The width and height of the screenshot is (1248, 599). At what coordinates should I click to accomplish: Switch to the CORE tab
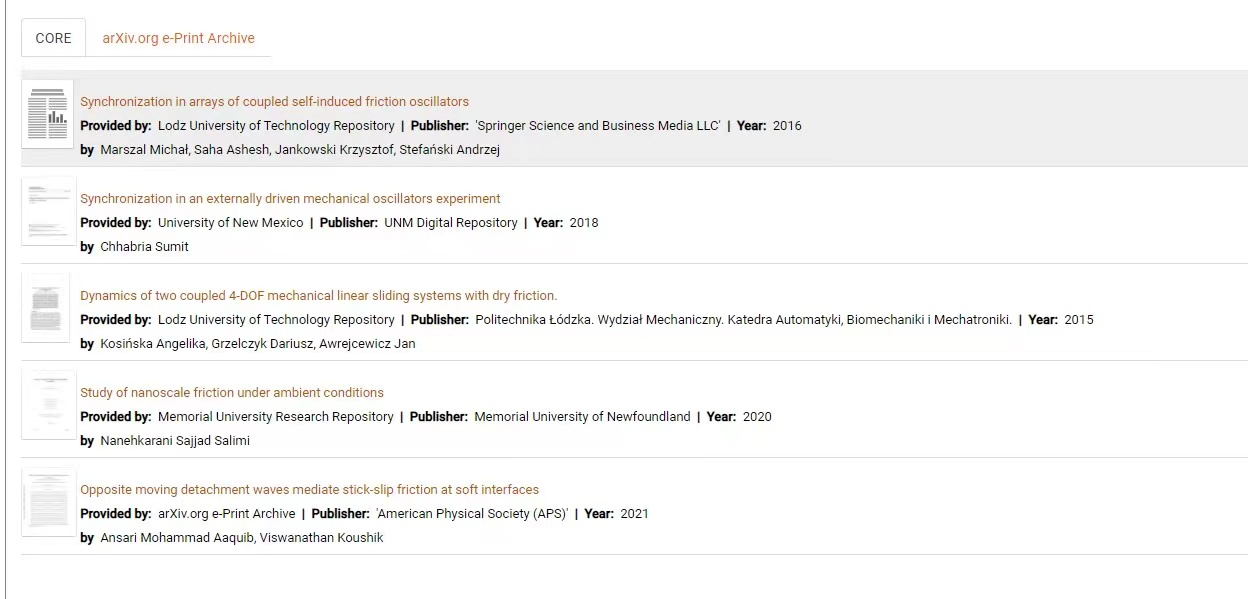53,38
